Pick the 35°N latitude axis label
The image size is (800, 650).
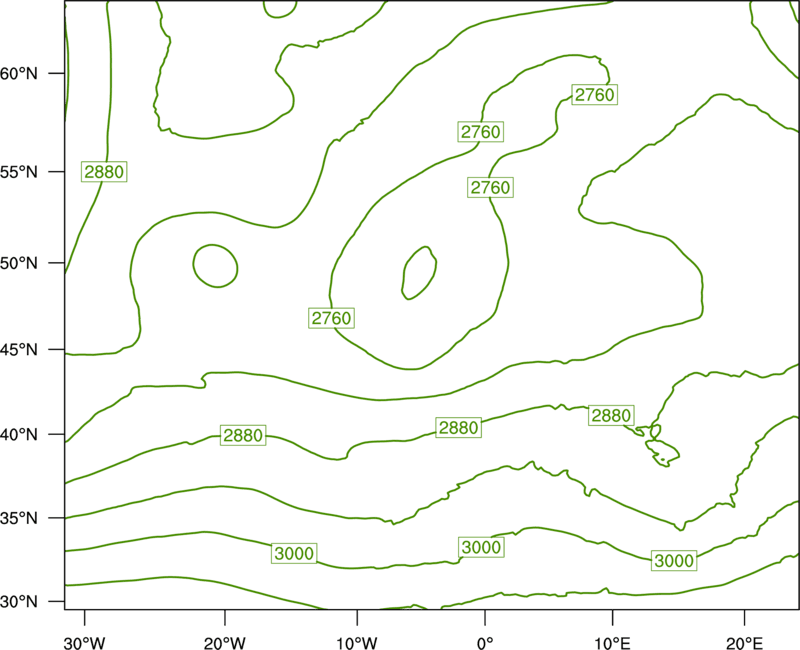click(19, 518)
